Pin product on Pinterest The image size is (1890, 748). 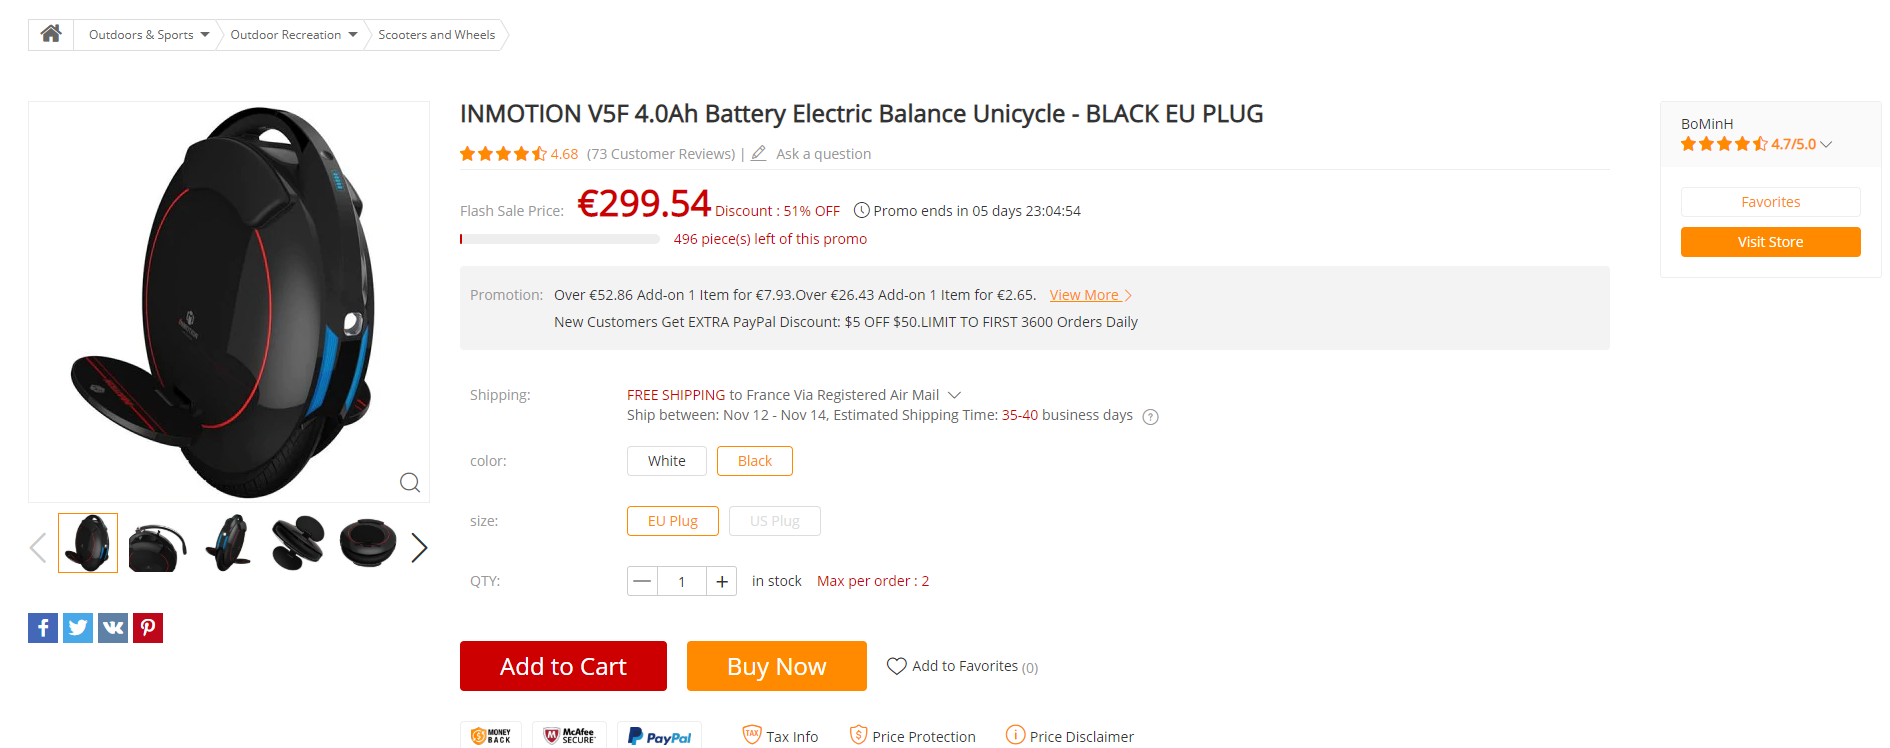coord(148,628)
